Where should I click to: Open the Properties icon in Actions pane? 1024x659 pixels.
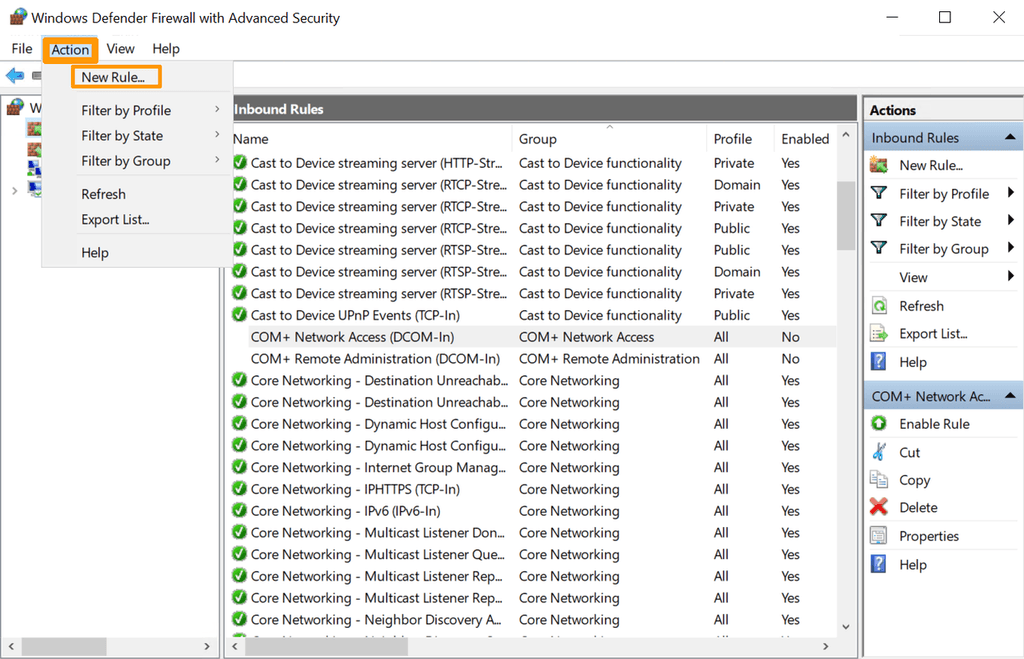(878, 535)
